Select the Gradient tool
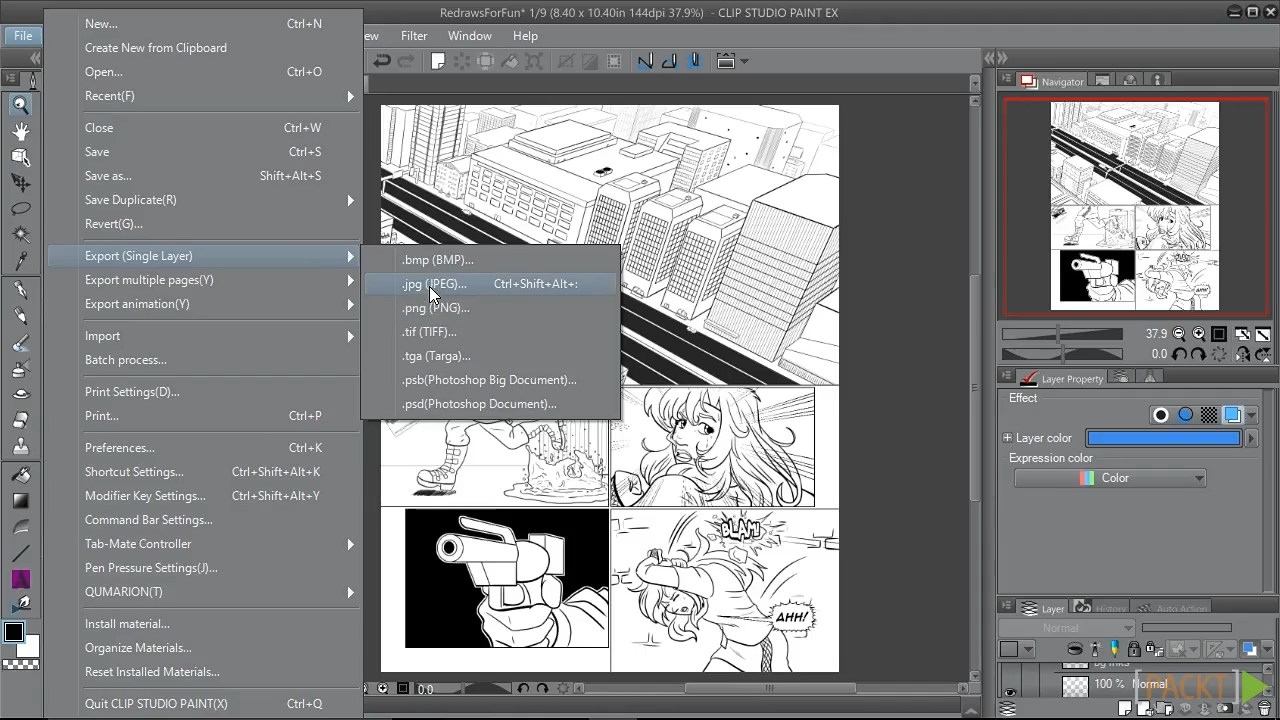 pos(20,501)
